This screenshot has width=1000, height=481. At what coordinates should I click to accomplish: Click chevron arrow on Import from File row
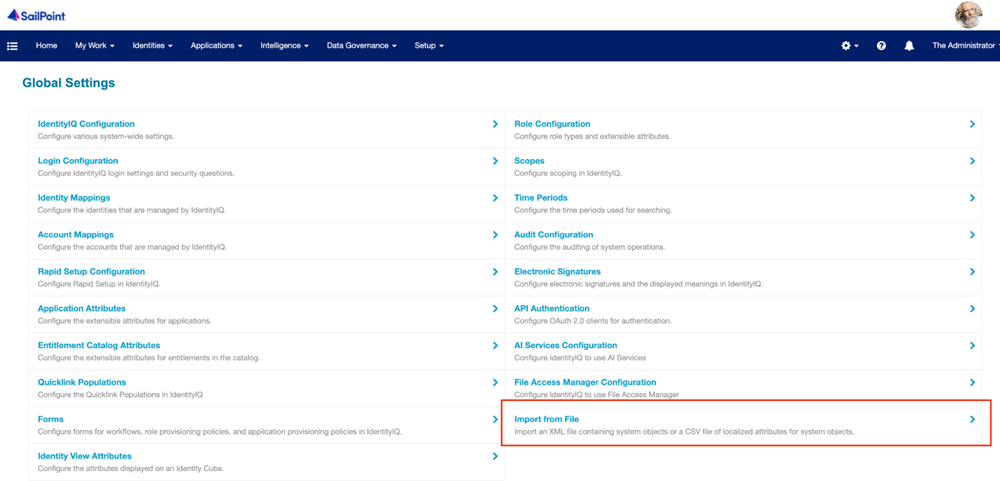973,420
